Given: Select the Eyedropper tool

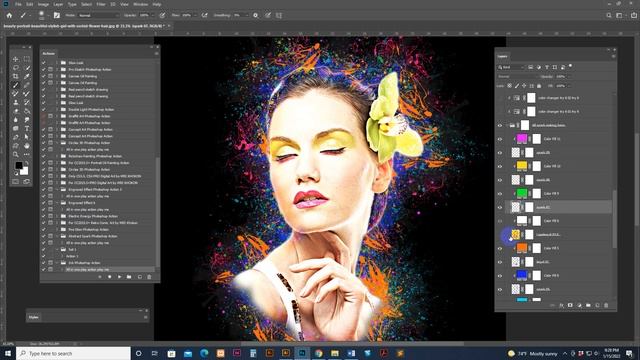Looking at the screenshot, I should click(27, 76).
